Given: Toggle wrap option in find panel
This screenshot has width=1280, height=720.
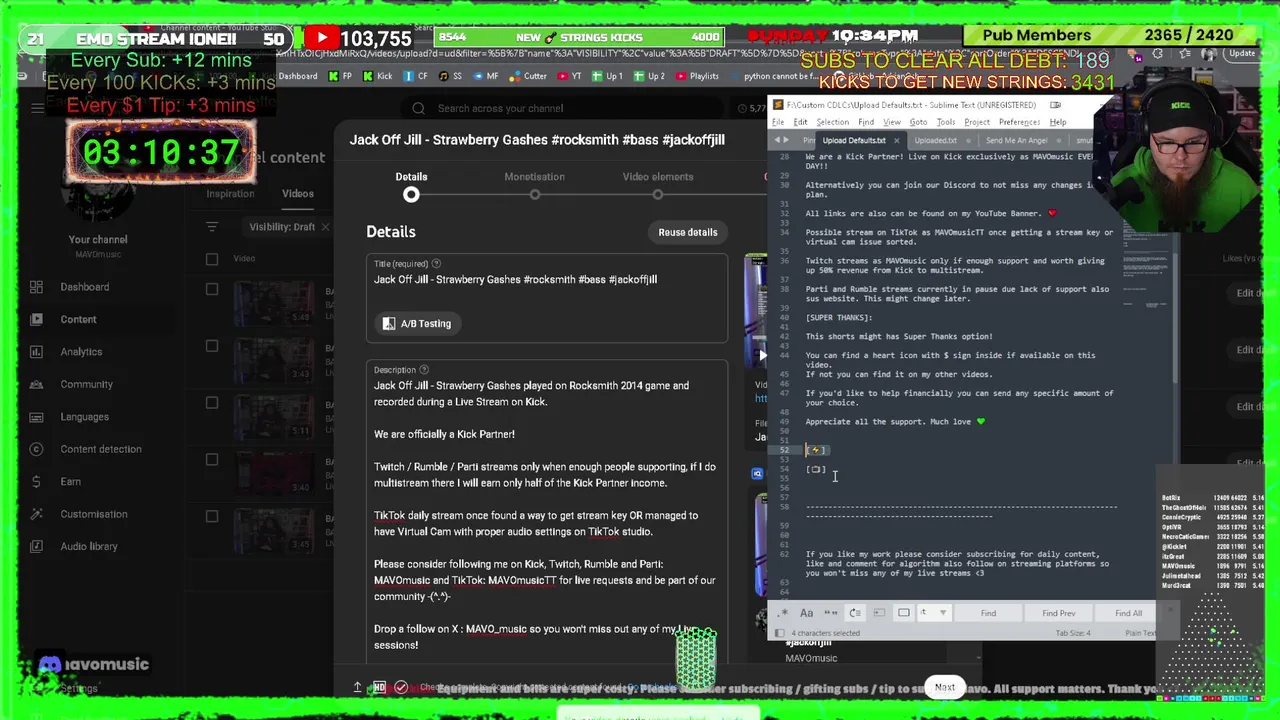Looking at the screenshot, I should pyautogui.click(x=855, y=613).
